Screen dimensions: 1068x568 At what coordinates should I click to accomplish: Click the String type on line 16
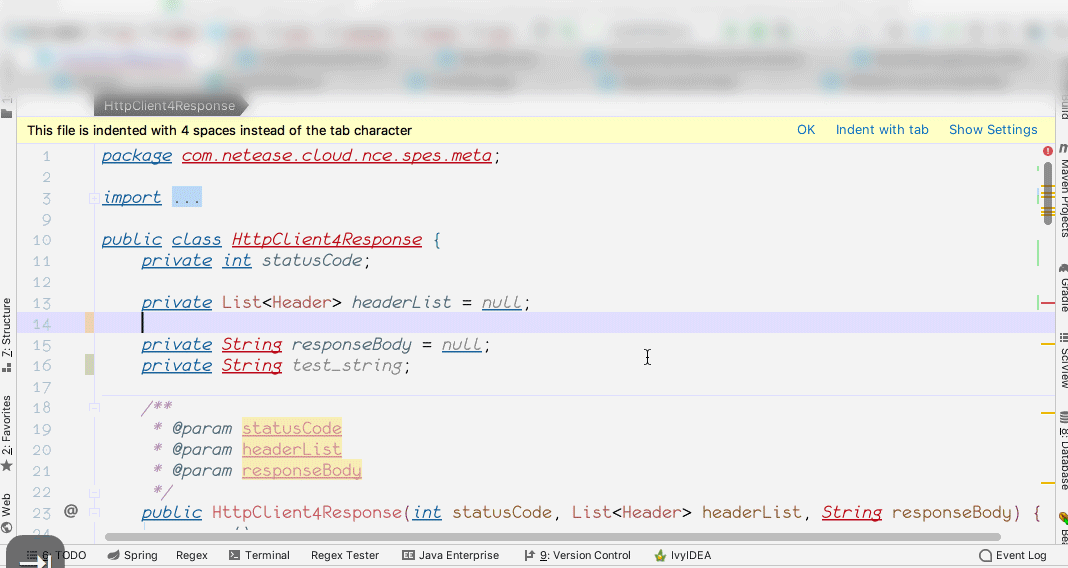pyautogui.click(x=252, y=366)
